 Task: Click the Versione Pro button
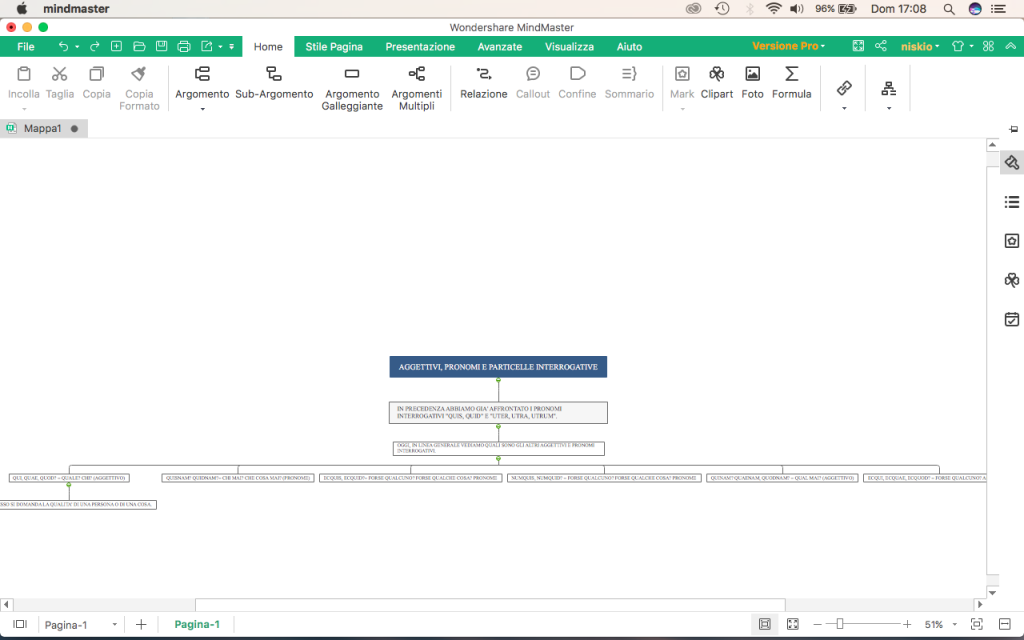click(788, 47)
